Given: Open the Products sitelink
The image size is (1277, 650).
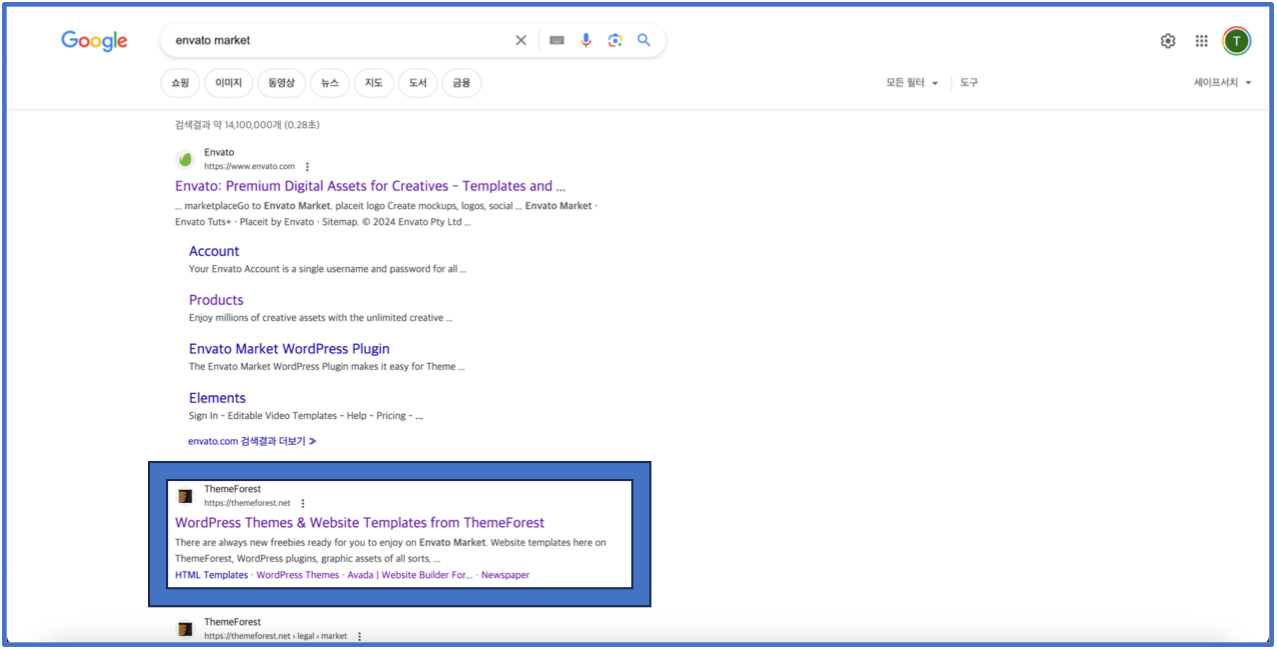Looking at the screenshot, I should pos(216,300).
